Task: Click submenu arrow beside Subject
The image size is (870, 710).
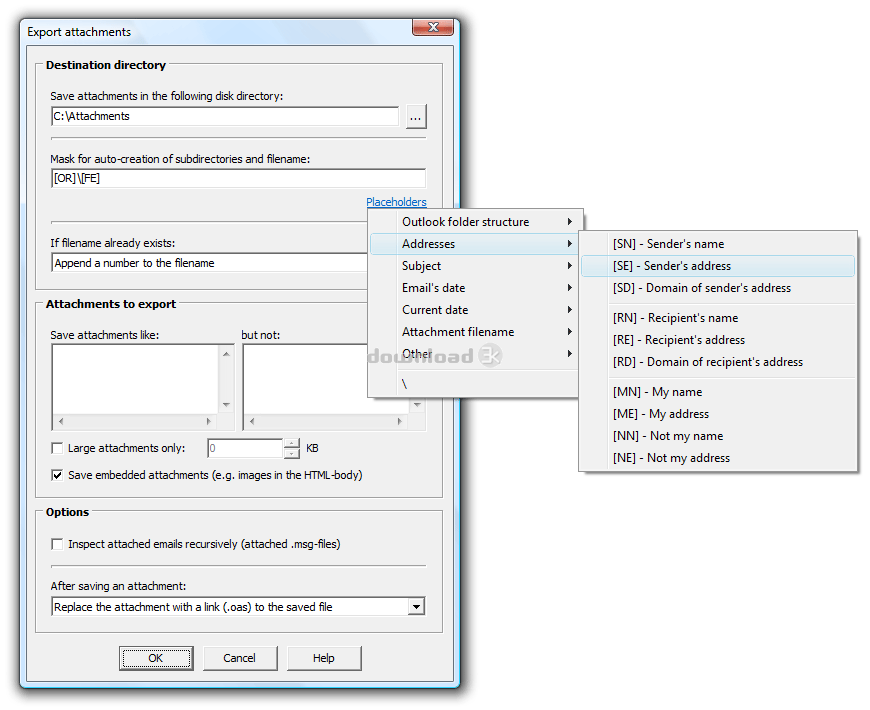Action: point(570,266)
